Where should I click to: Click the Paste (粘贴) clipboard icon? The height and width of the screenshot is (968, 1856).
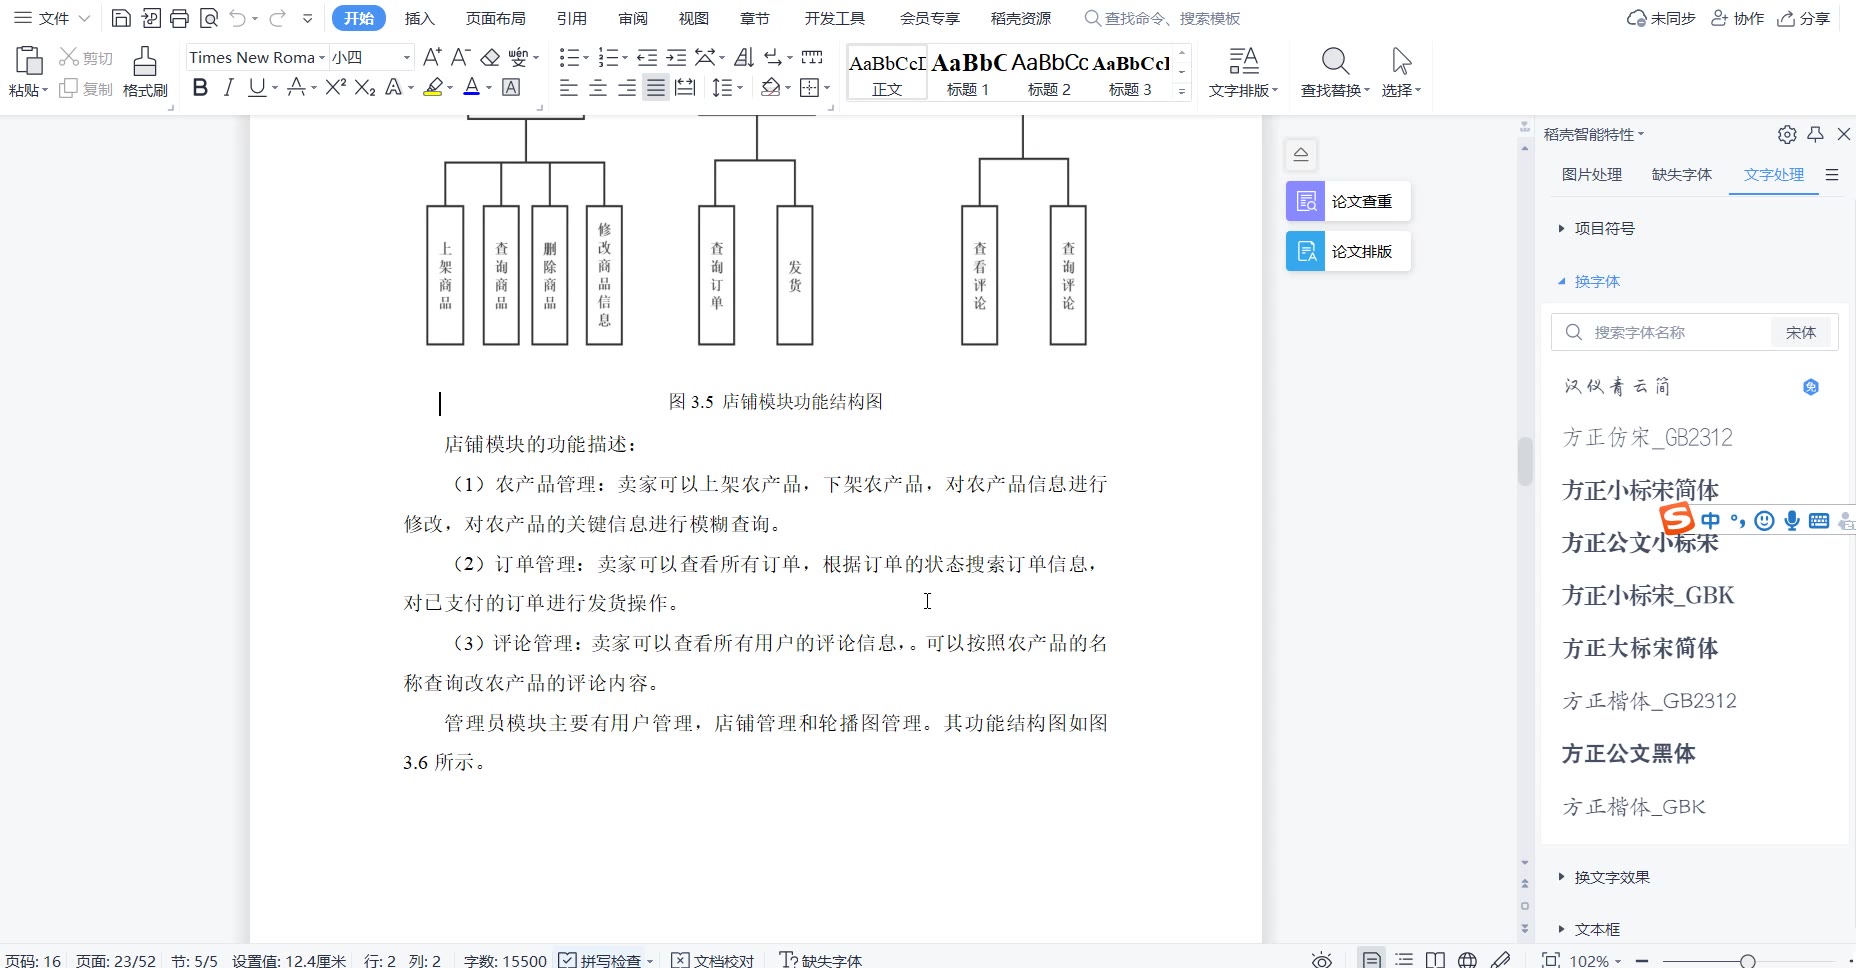point(28,62)
